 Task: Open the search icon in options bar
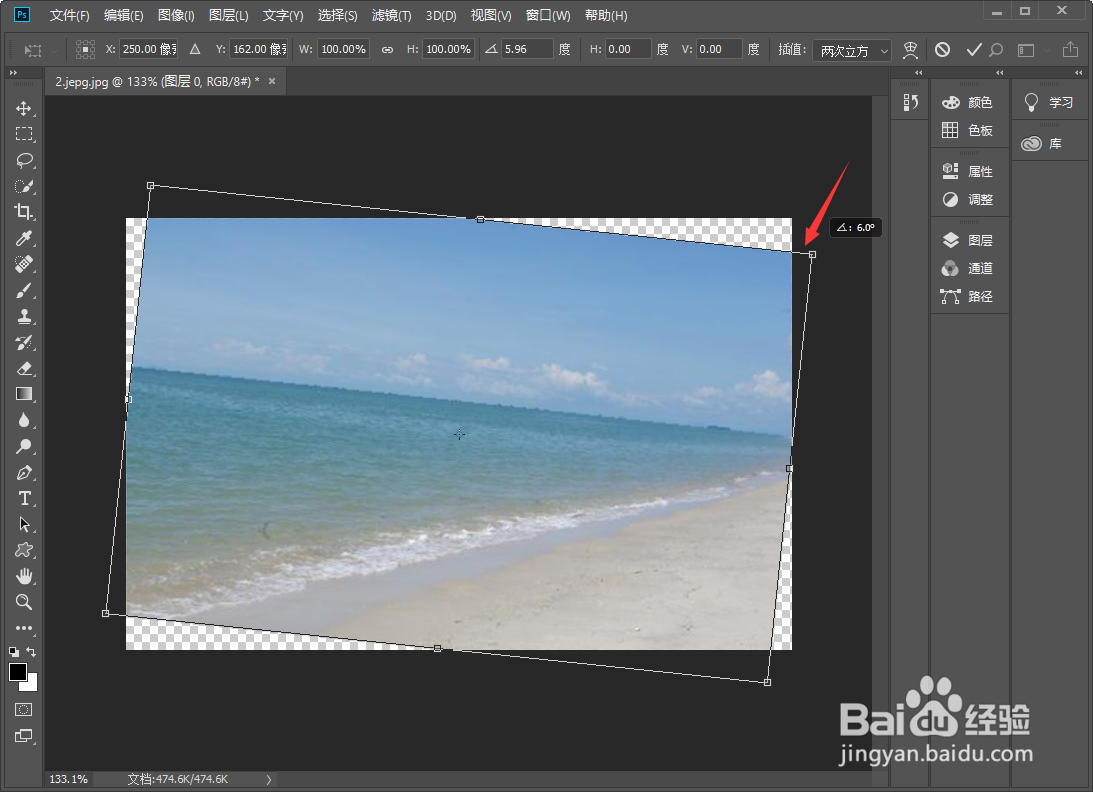pyautogui.click(x=997, y=50)
